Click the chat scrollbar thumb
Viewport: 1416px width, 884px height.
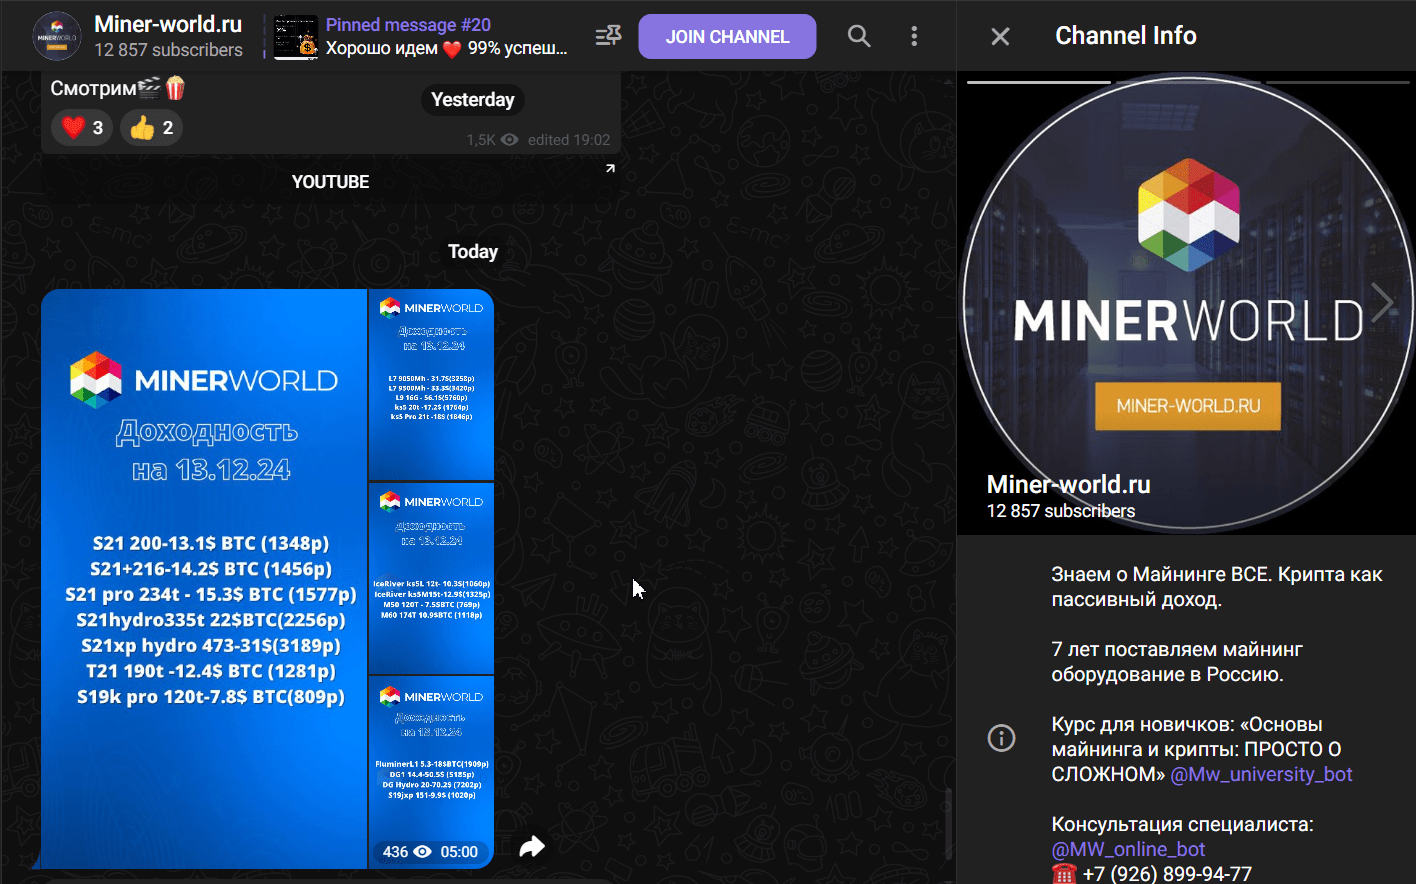[x=948, y=823]
